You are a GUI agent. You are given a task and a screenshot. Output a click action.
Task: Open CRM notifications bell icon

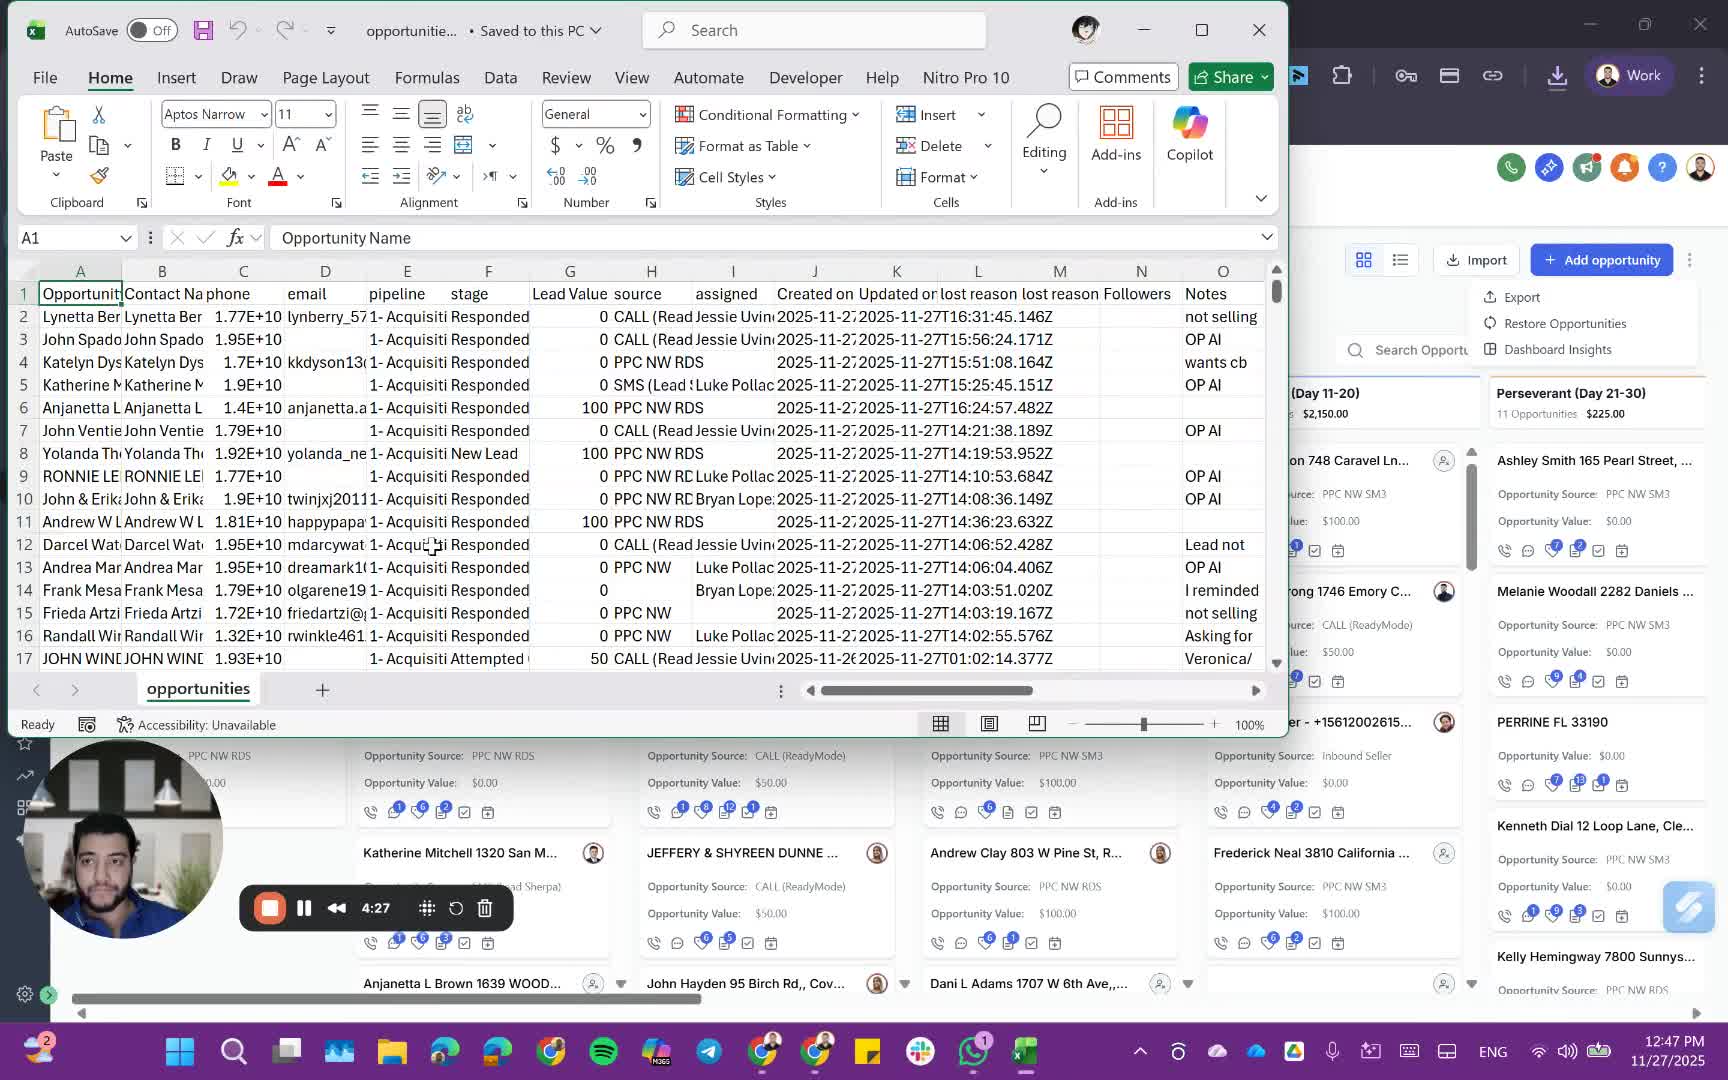click(1624, 167)
